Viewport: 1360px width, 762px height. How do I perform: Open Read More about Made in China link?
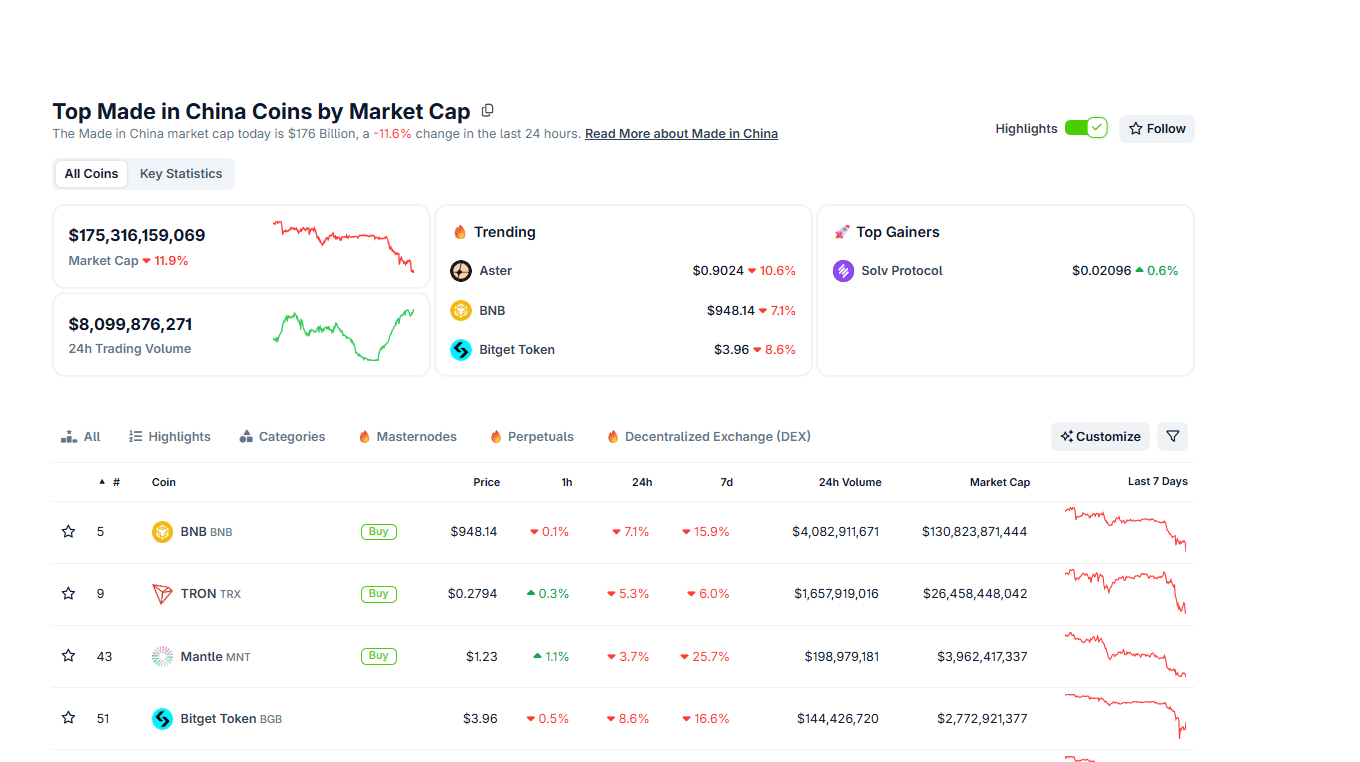click(x=681, y=134)
